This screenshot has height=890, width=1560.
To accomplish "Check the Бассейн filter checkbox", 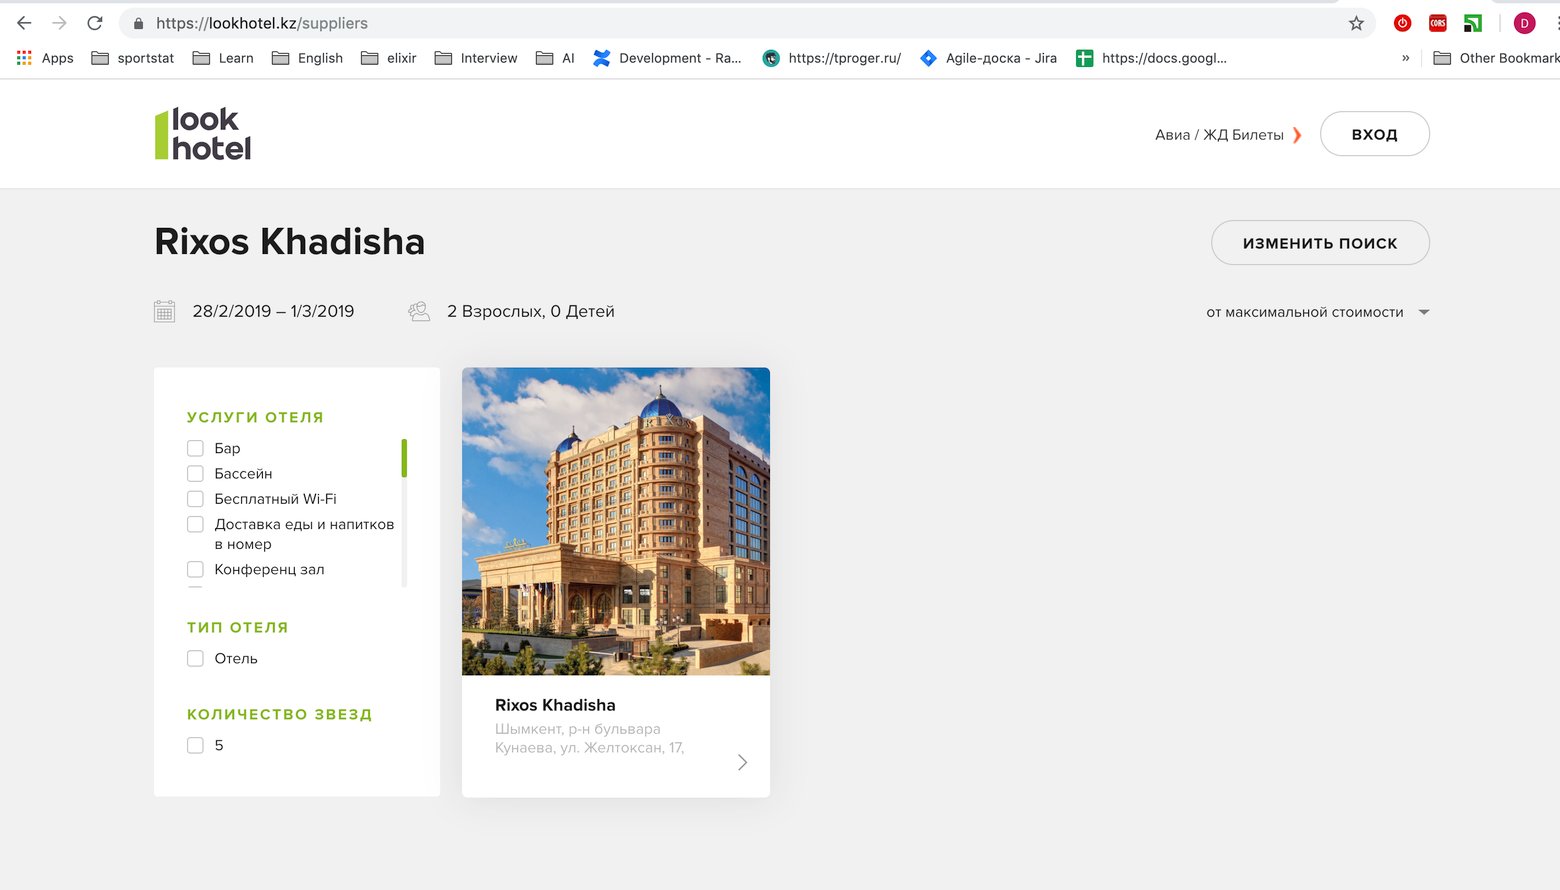I will [x=195, y=473].
